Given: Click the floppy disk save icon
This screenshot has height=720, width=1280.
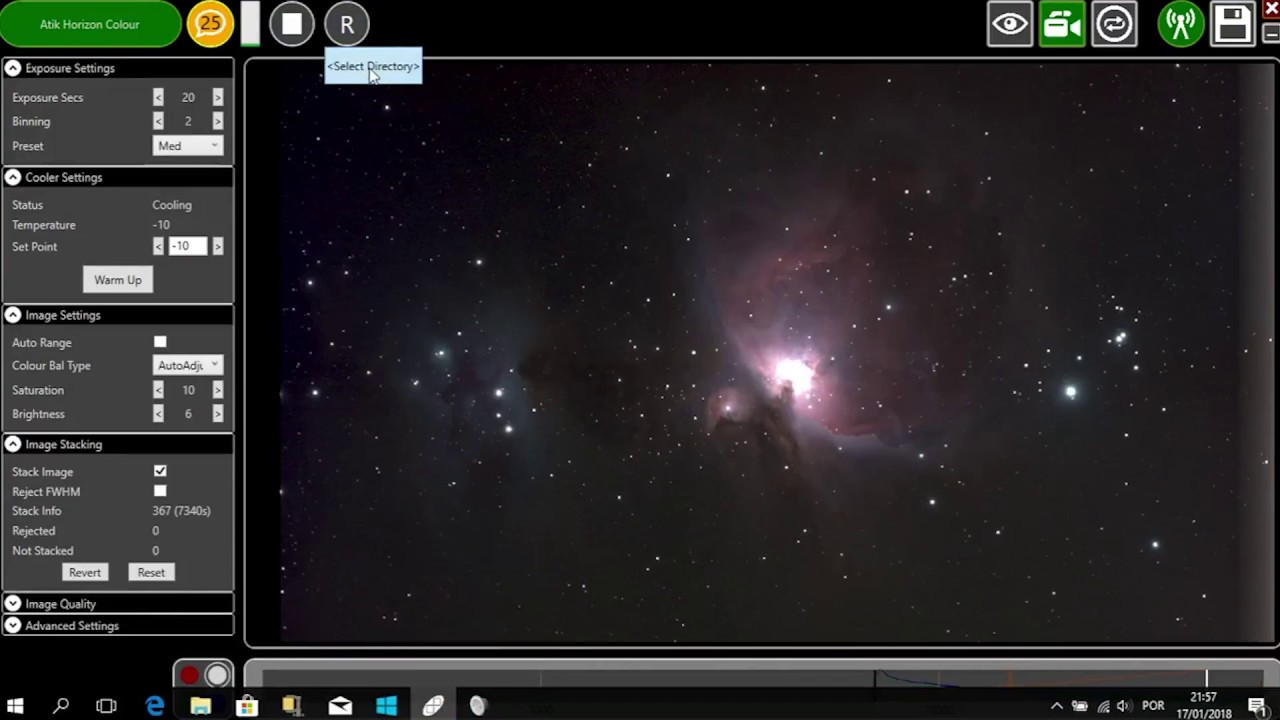Looking at the screenshot, I should [1233, 24].
